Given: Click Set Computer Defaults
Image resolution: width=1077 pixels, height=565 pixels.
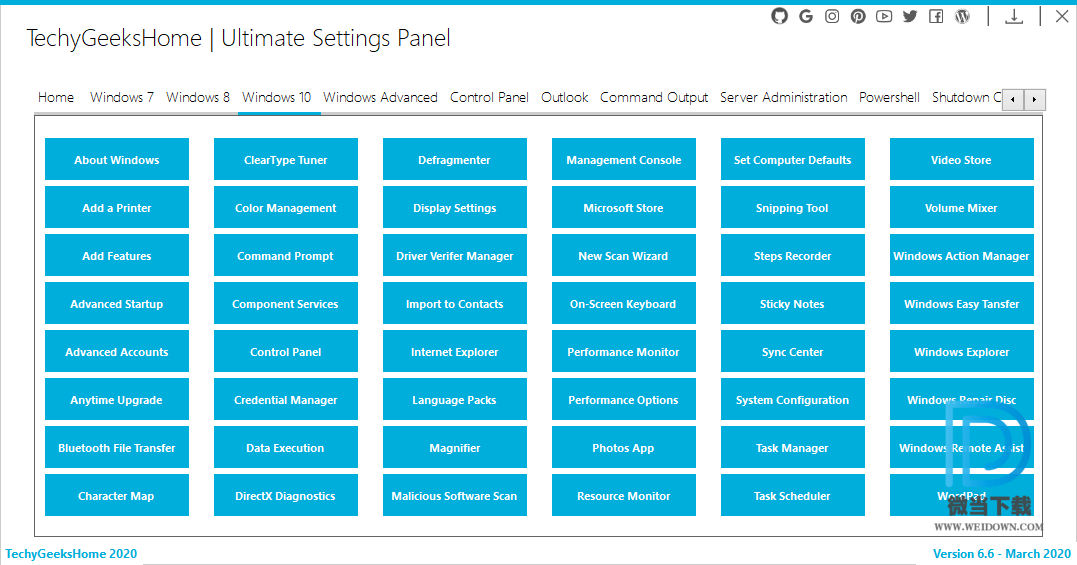Looking at the screenshot, I should (x=793, y=159).
